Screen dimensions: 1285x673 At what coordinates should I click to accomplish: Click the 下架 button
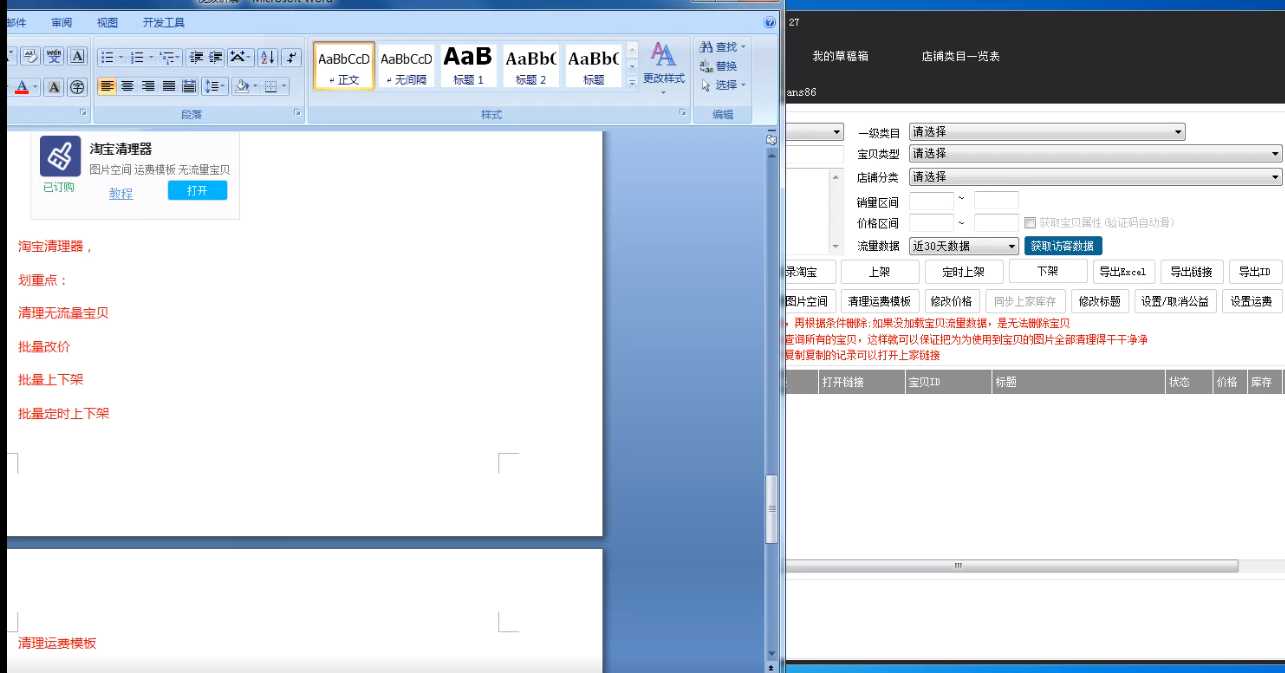click(1047, 271)
